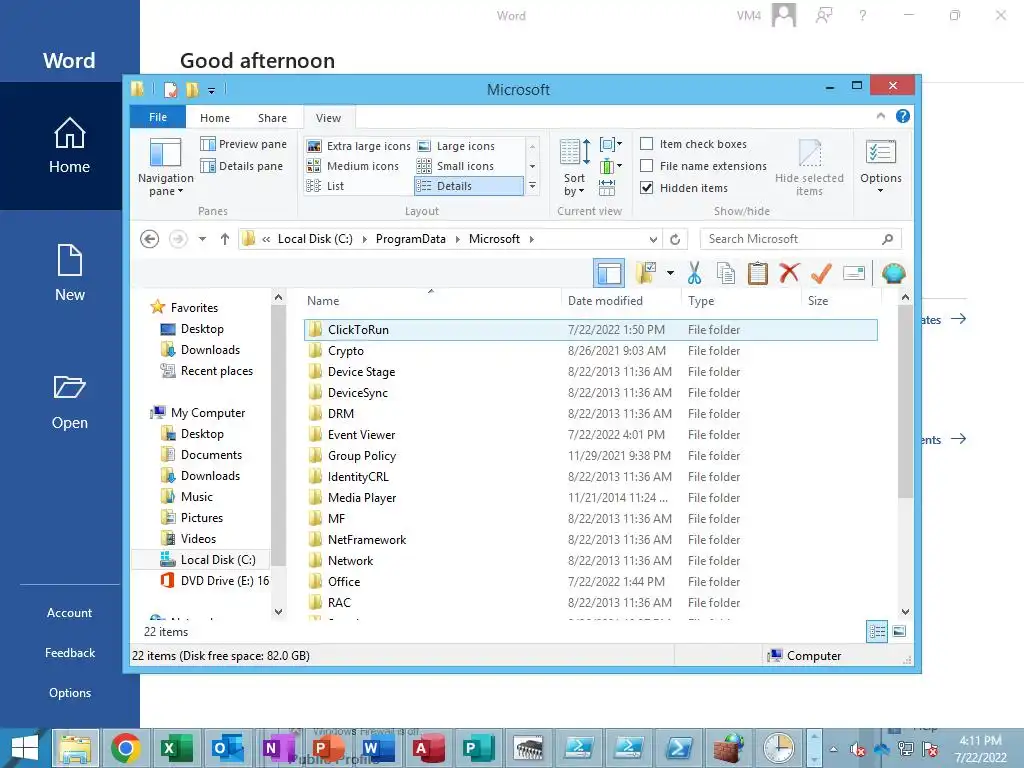
Task: Switch to the Share ribbon tab
Action: pyautogui.click(x=272, y=118)
